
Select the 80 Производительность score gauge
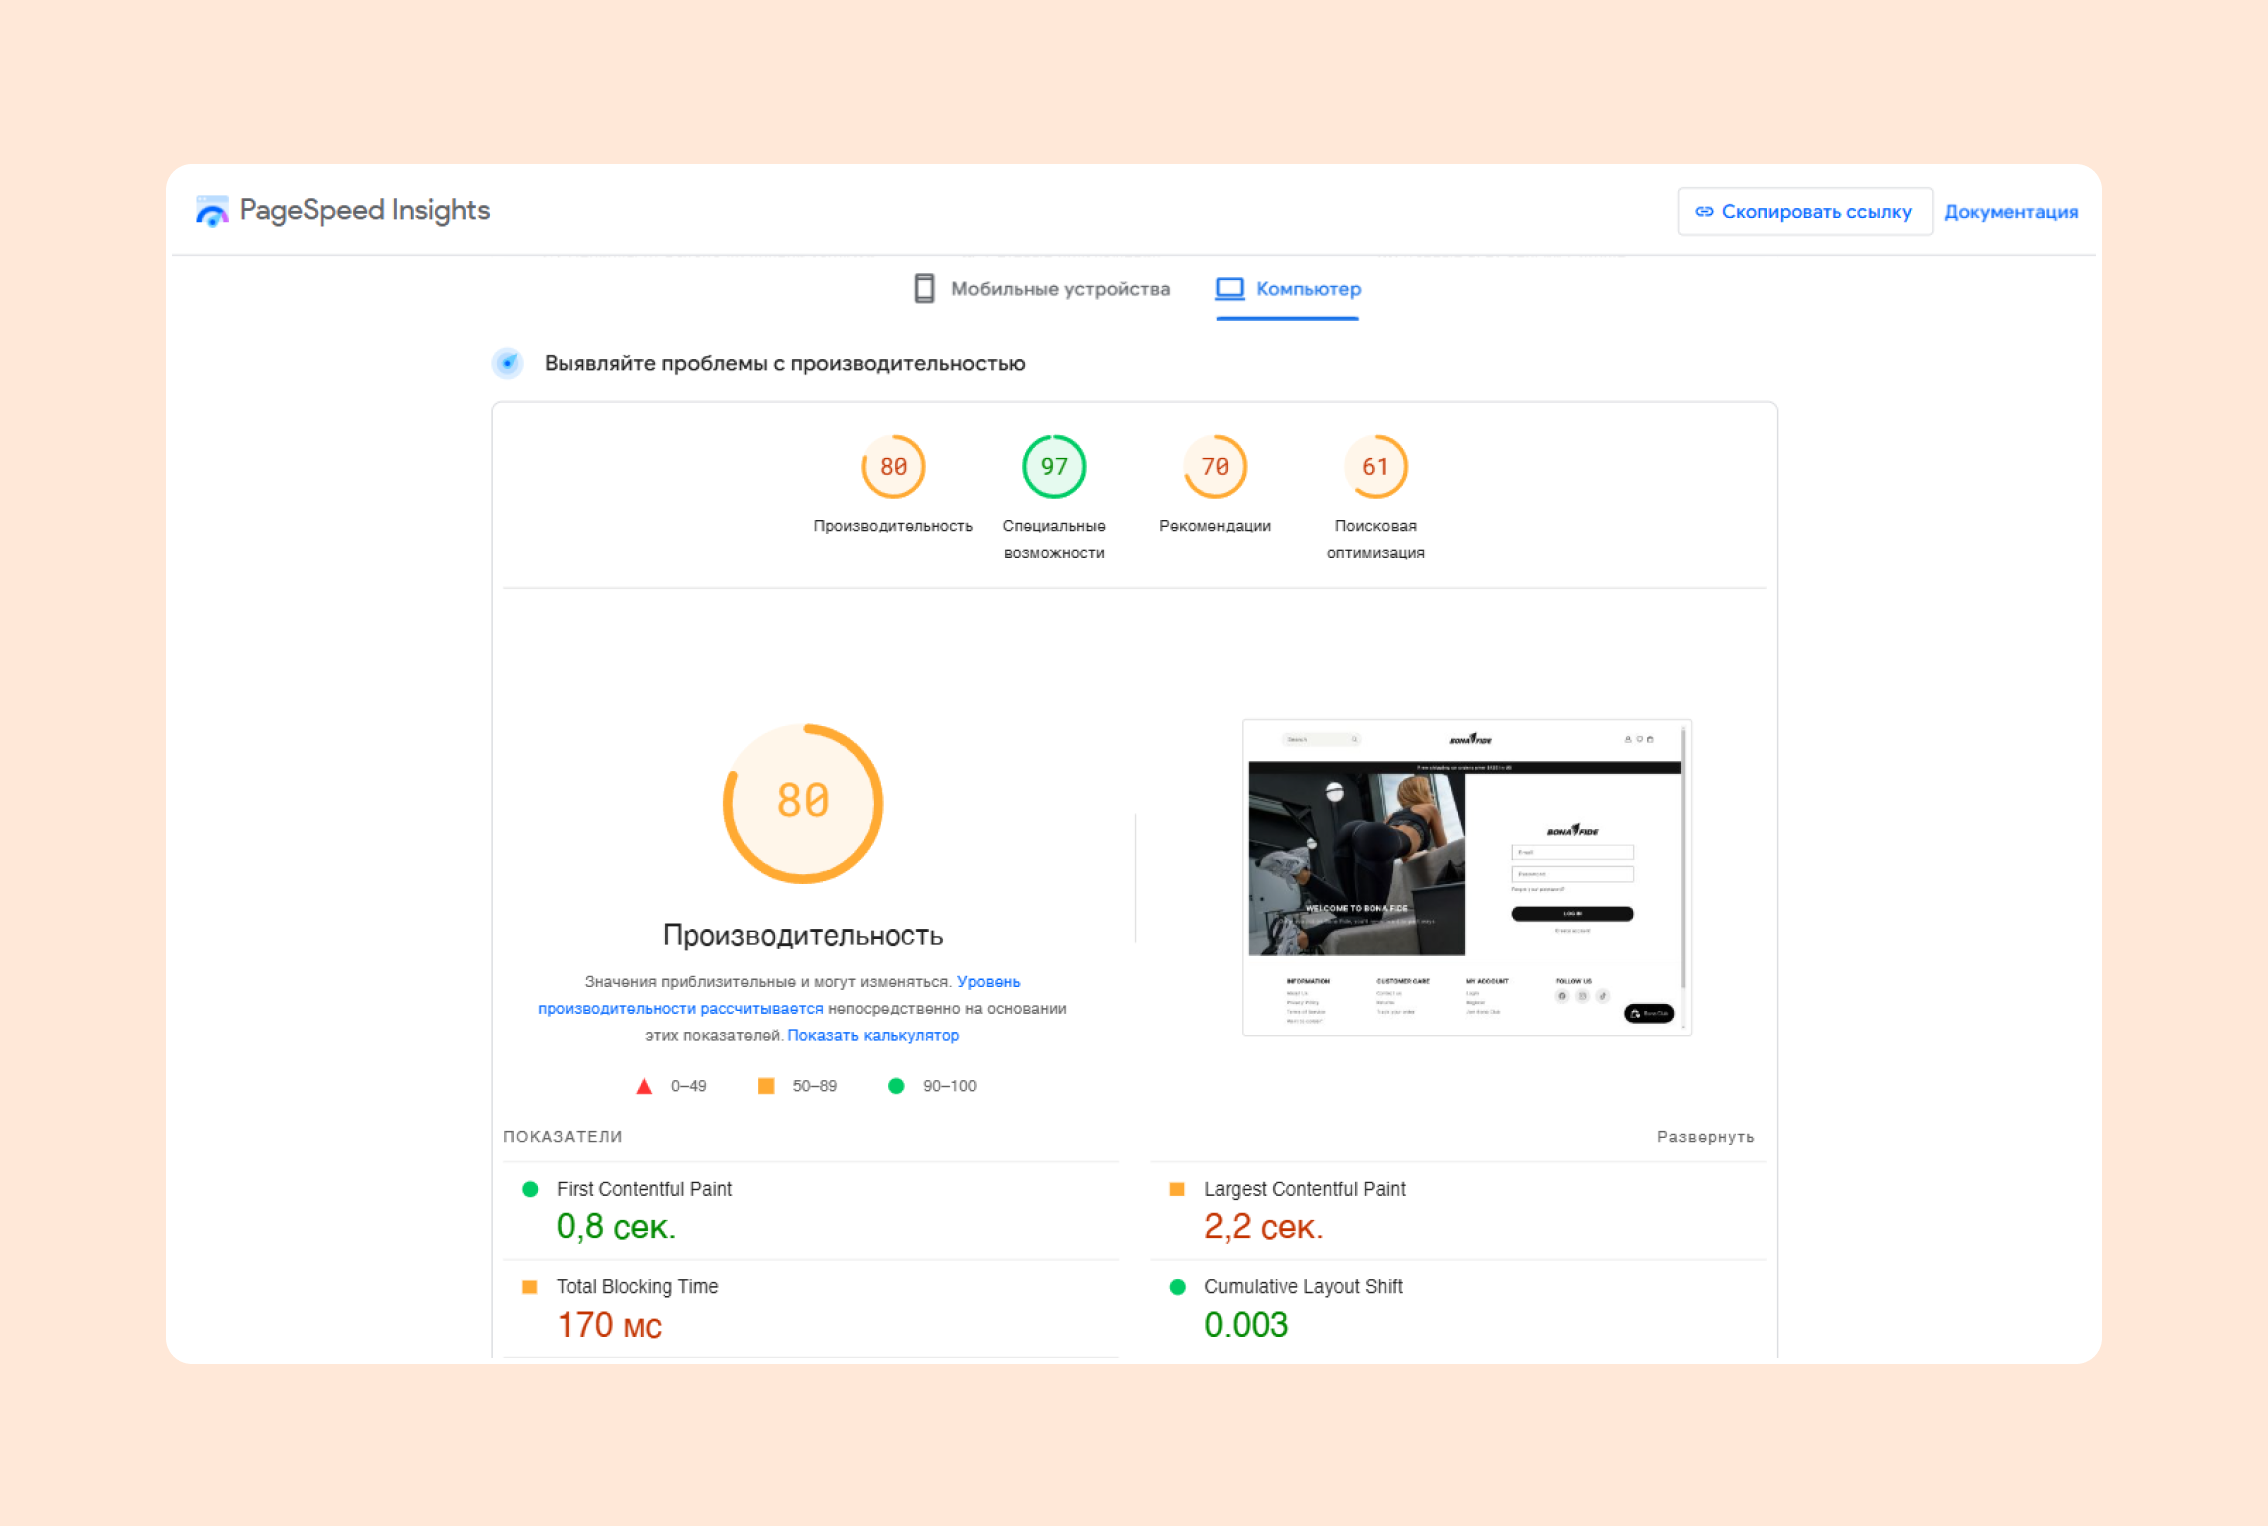coord(893,467)
